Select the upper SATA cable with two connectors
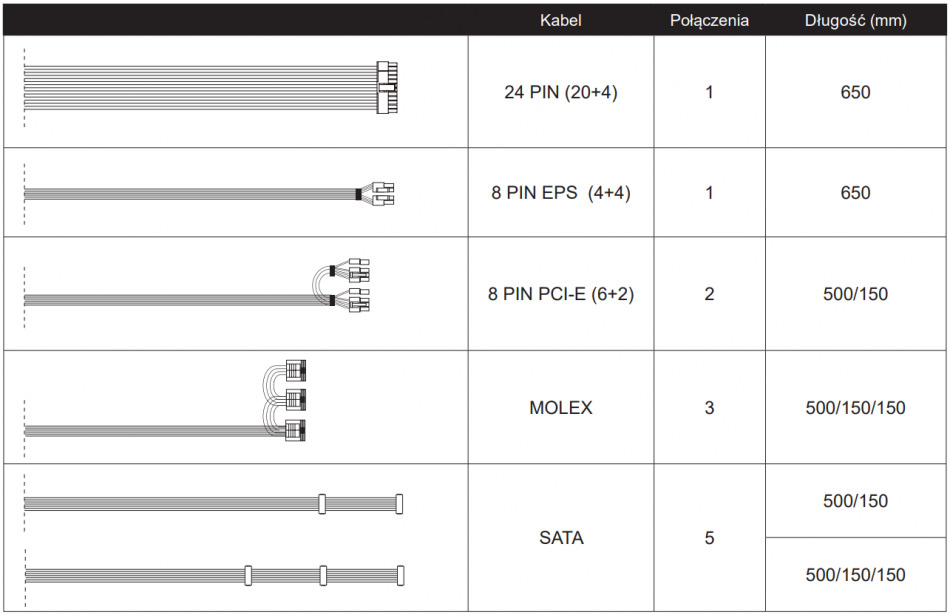This screenshot has height=615, width=950. pos(212,504)
